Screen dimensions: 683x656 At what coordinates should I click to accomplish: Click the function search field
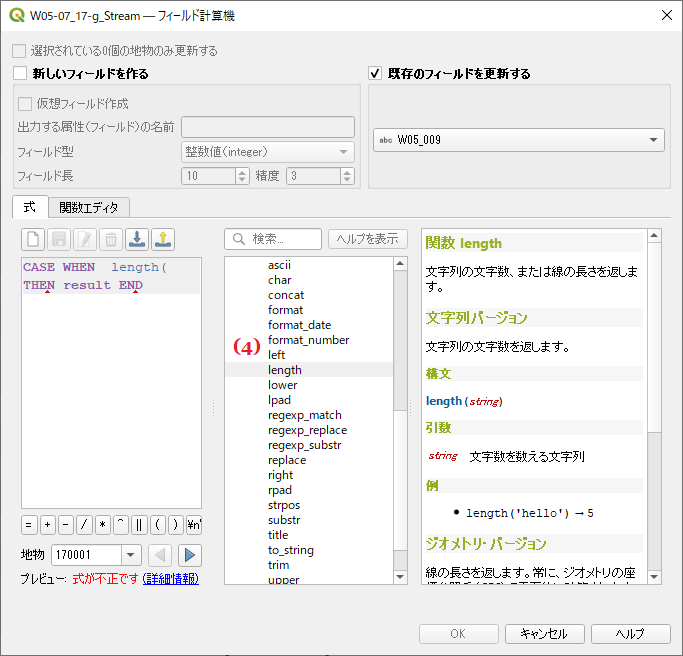275,239
